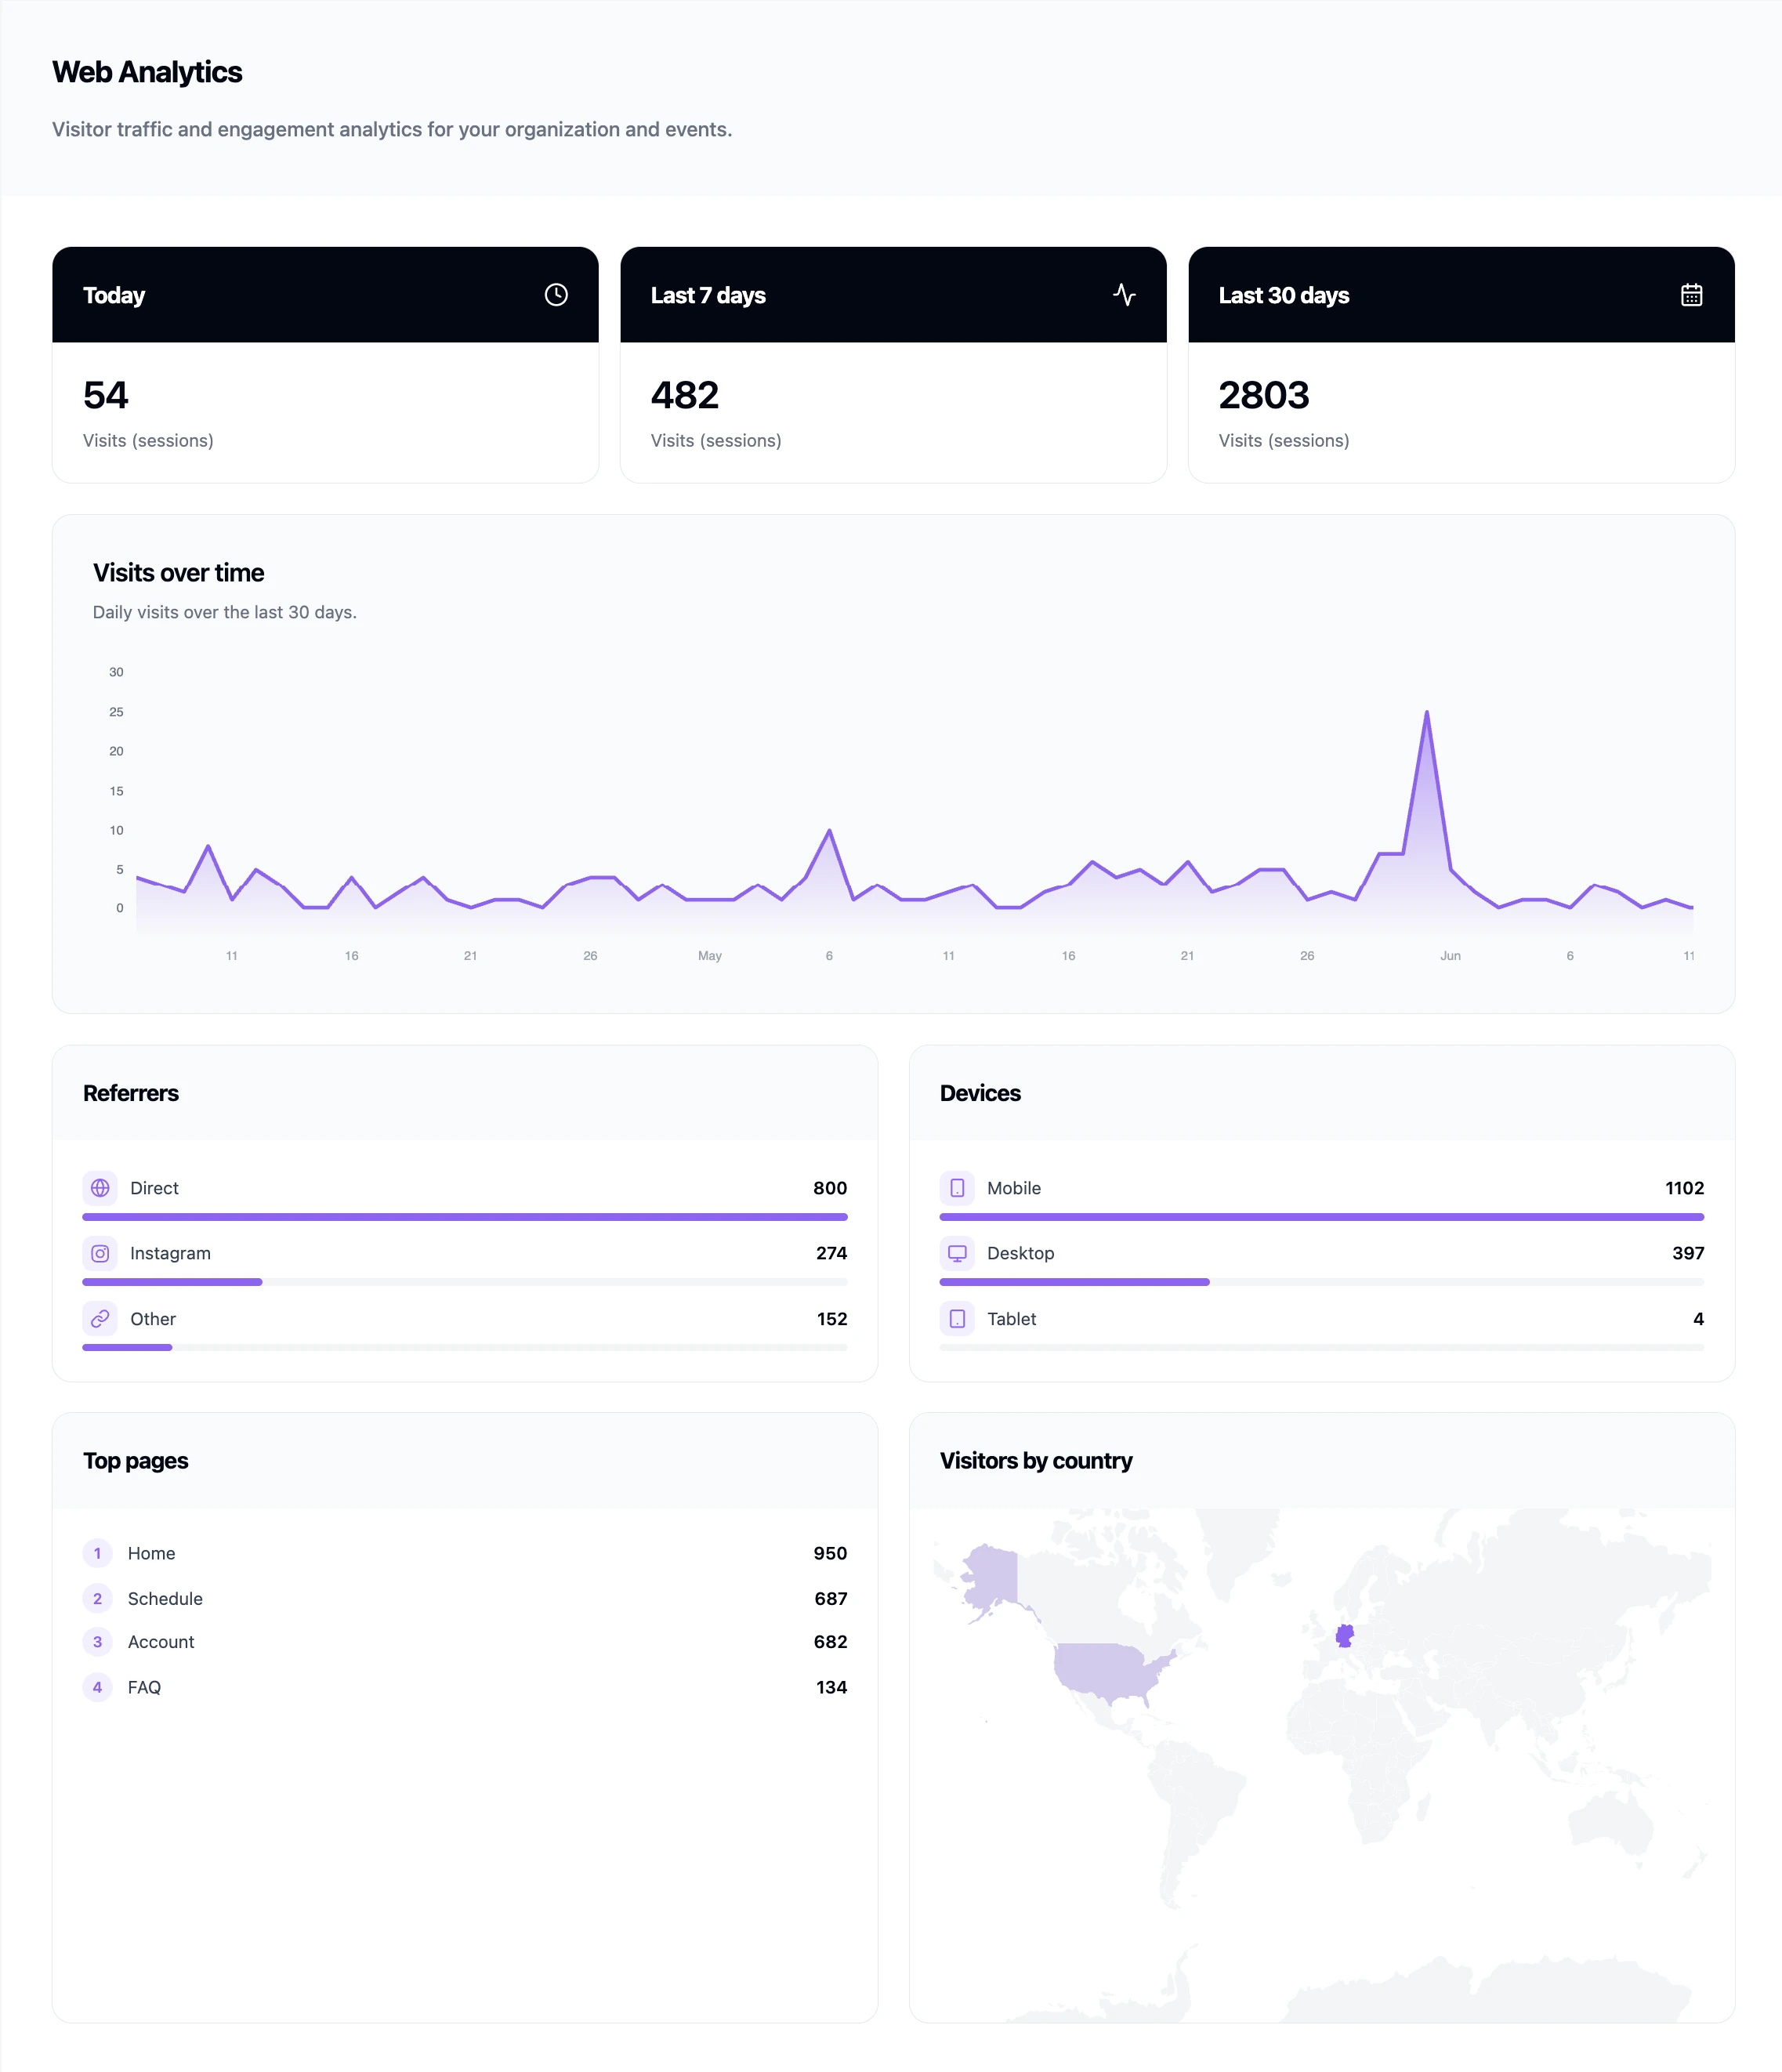Click the Visits over time heading

(x=179, y=573)
